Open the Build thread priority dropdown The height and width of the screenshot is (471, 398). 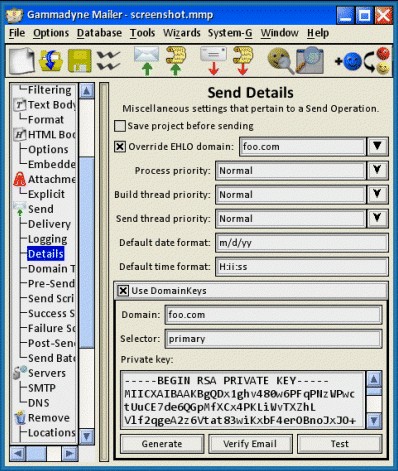377,194
